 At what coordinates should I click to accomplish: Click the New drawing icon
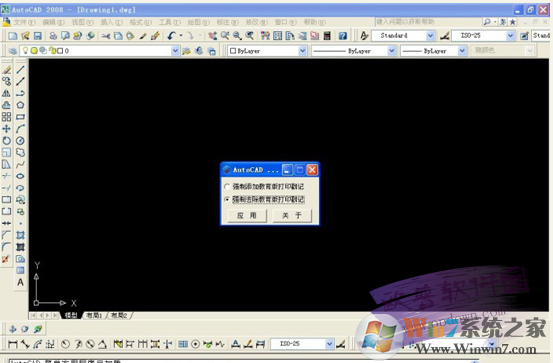13,36
